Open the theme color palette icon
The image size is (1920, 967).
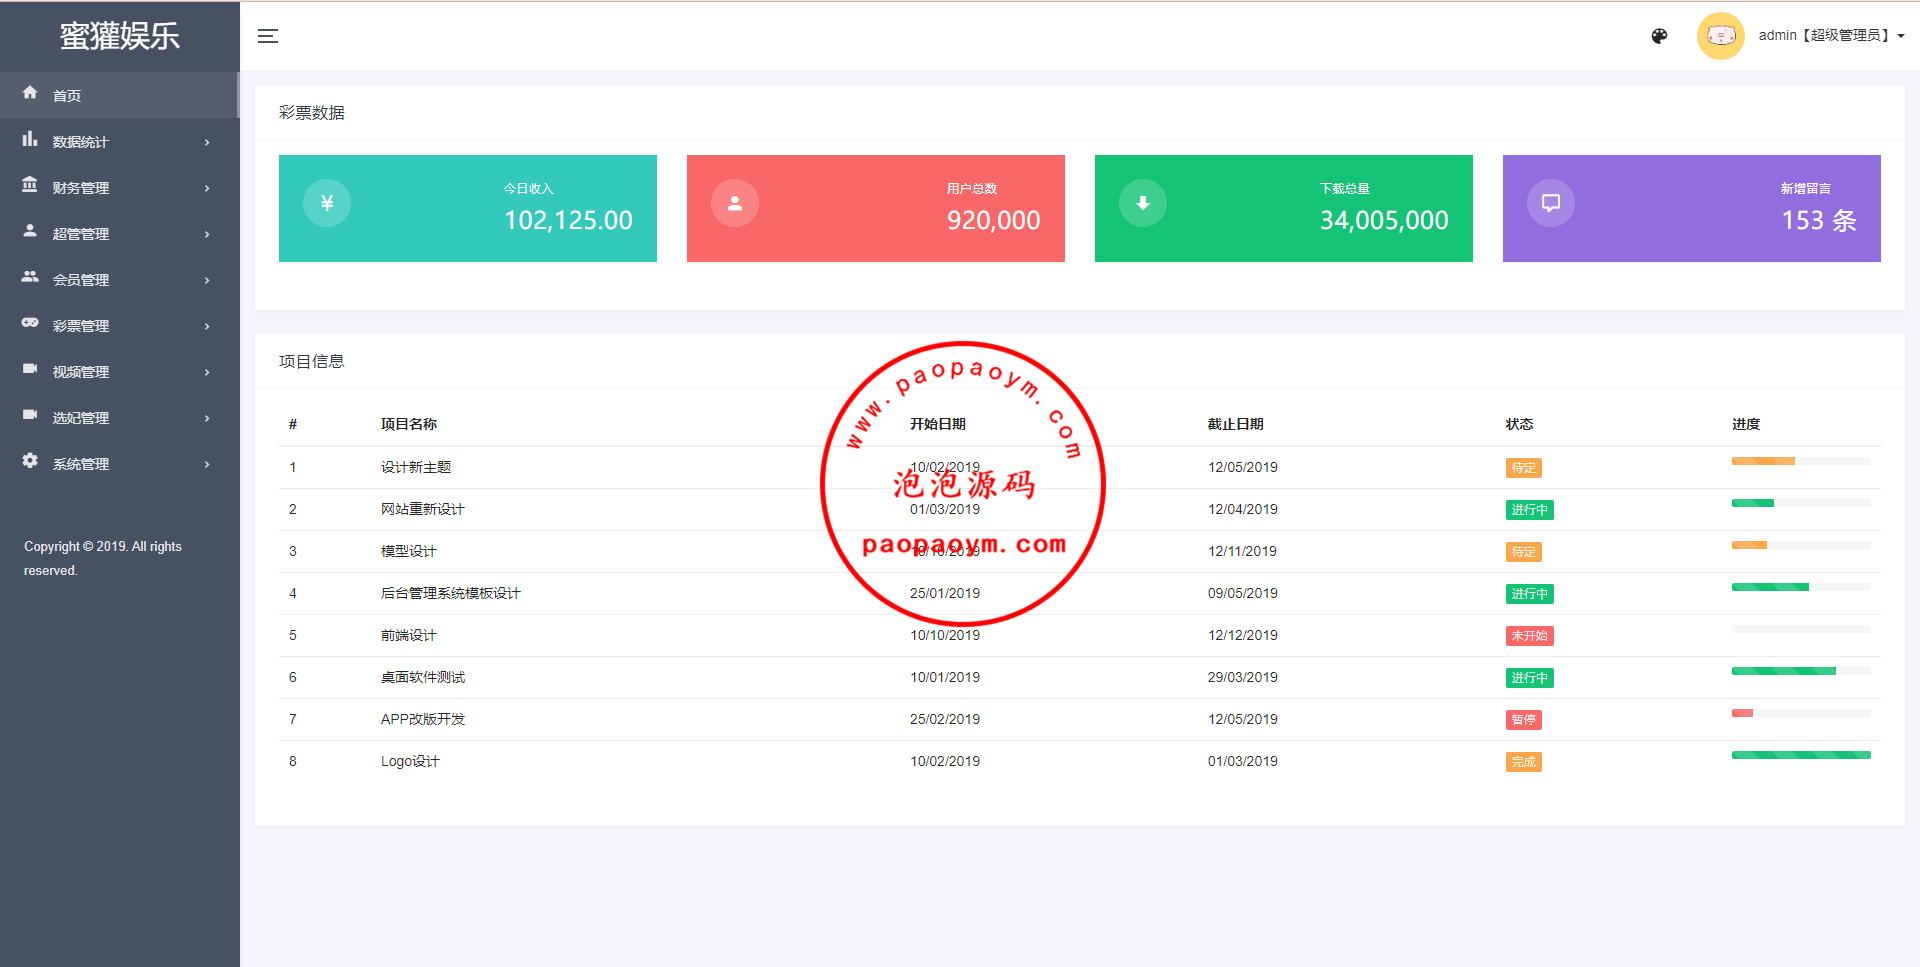pos(1659,36)
